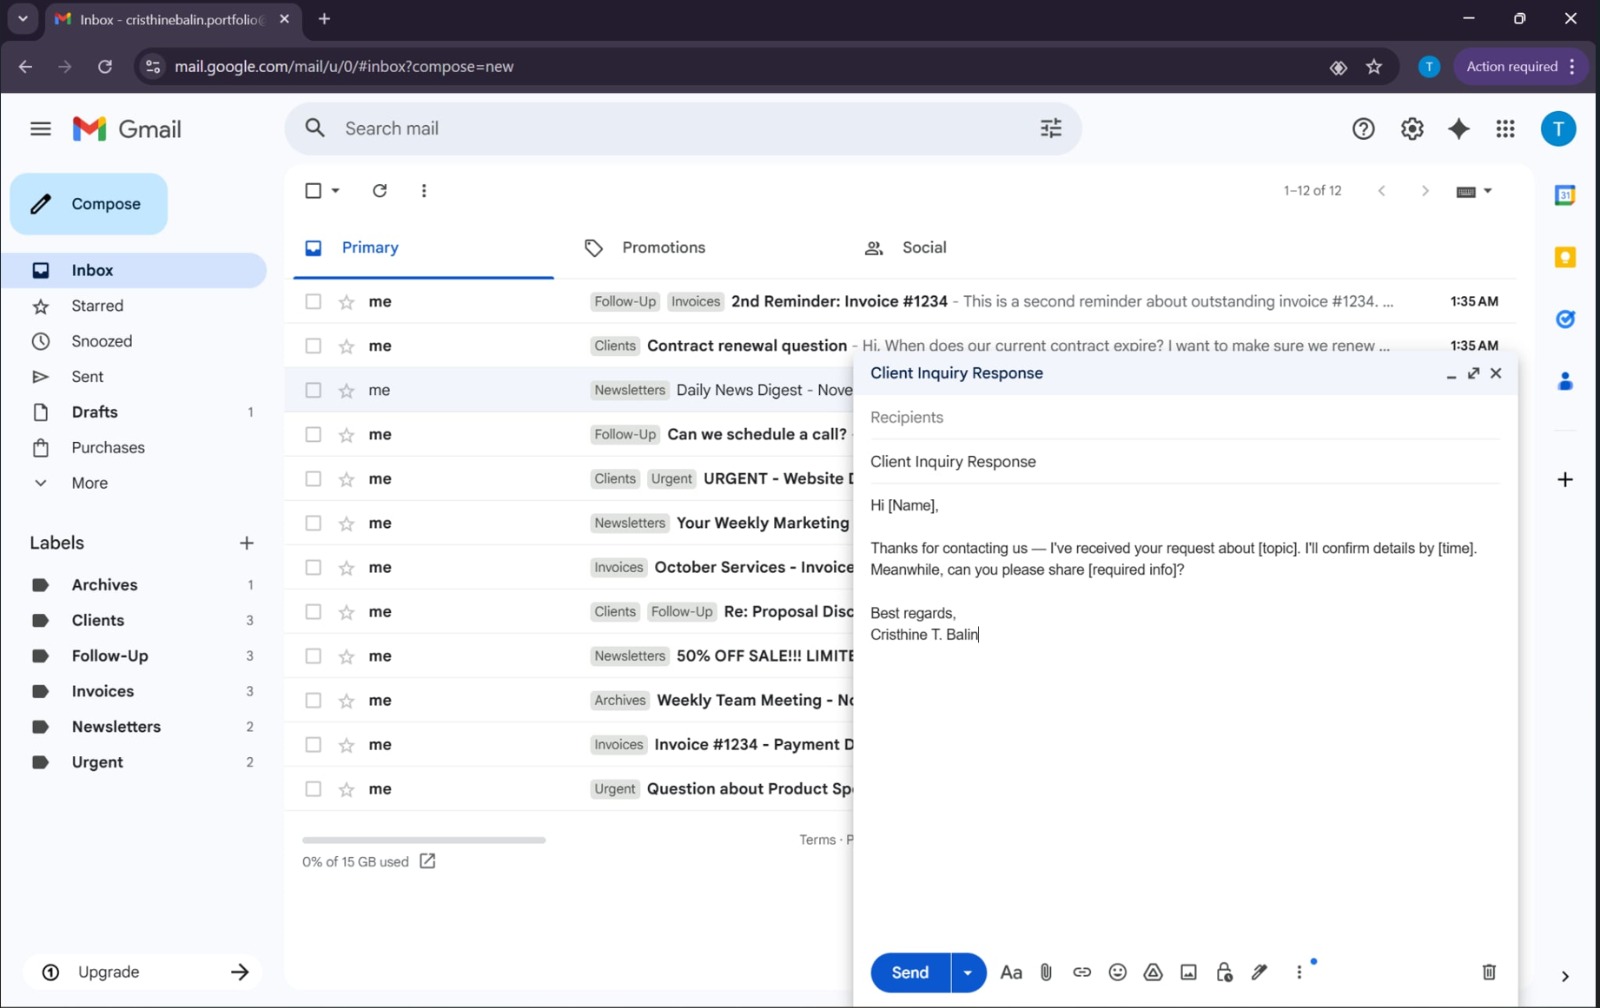This screenshot has width=1600, height=1008.
Task: Star the URGENT Website email
Action: coord(346,479)
